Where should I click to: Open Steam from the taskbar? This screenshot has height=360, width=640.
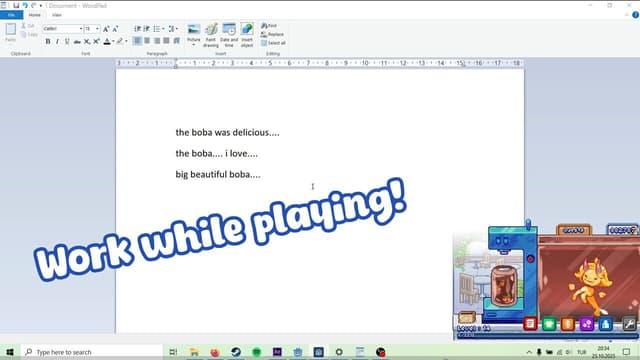(x=236, y=352)
